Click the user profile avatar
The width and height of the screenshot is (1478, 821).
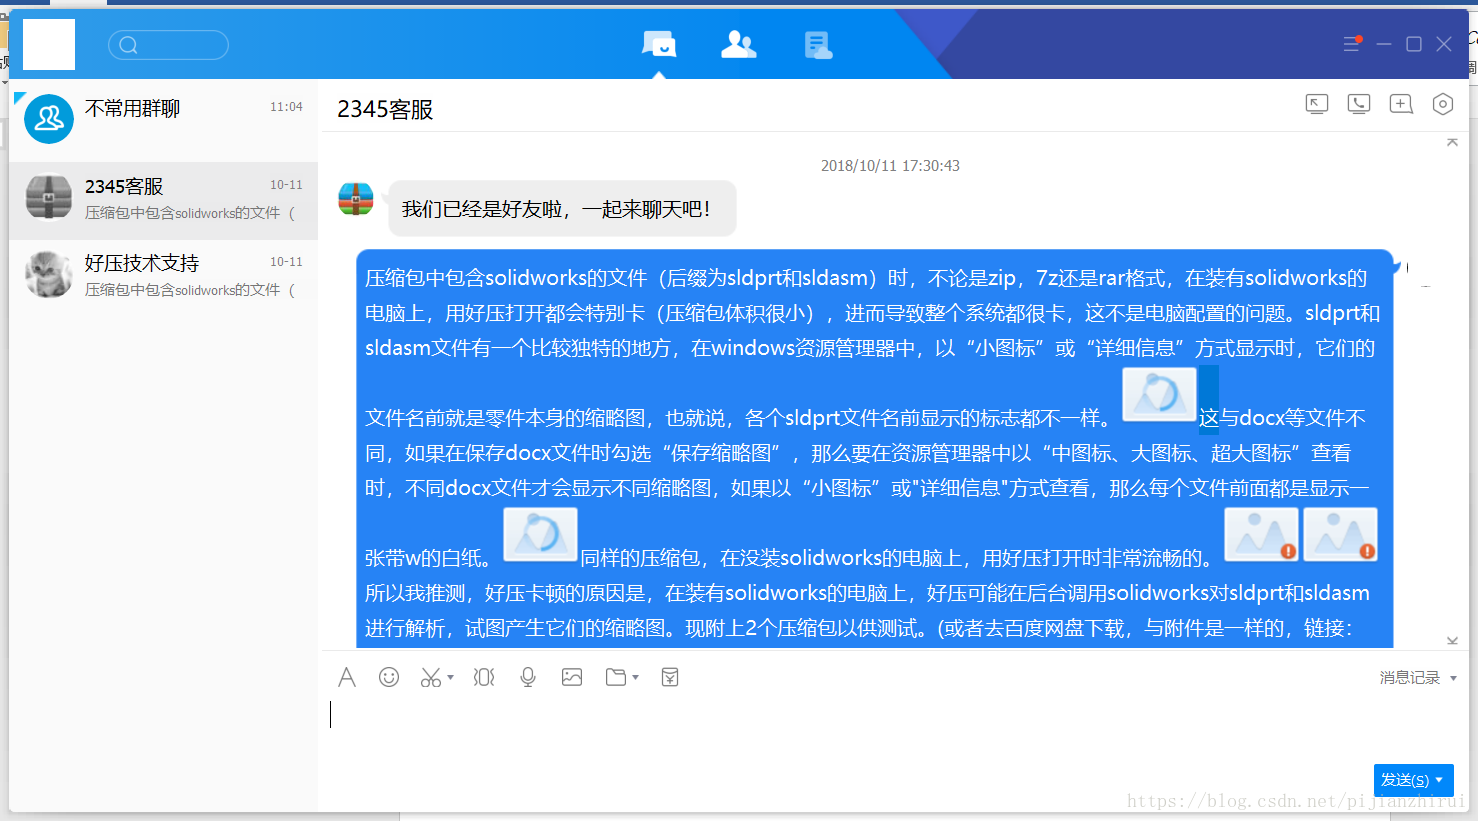pyautogui.click(x=49, y=44)
